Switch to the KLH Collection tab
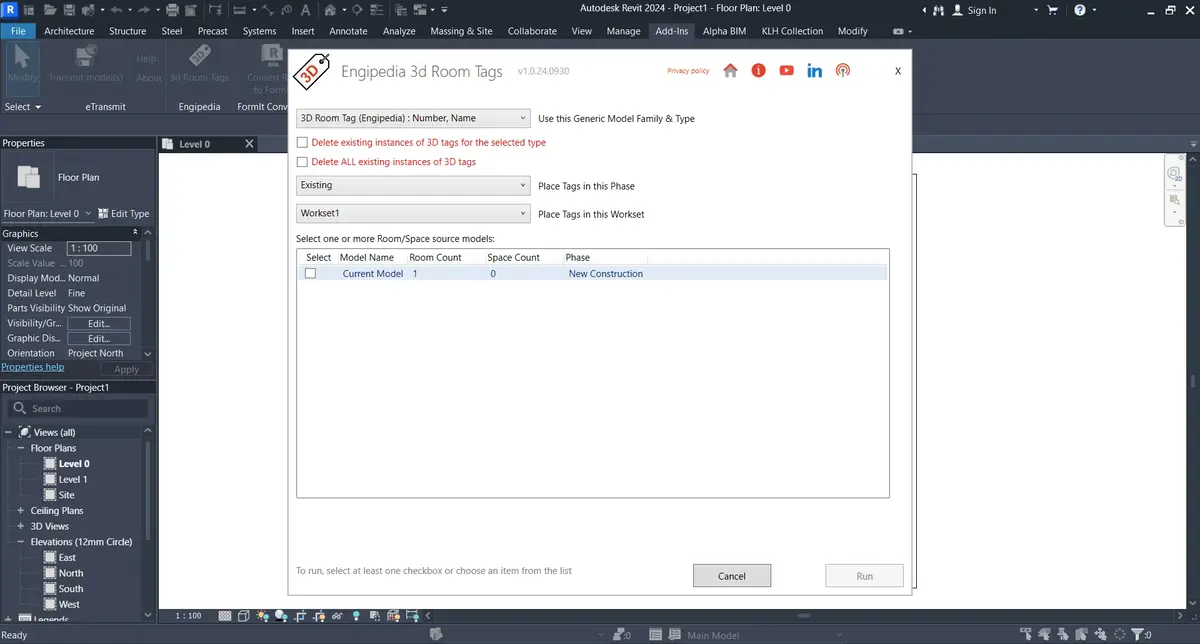The height and width of the screenshot is (644, 1200). pos(792,31)
